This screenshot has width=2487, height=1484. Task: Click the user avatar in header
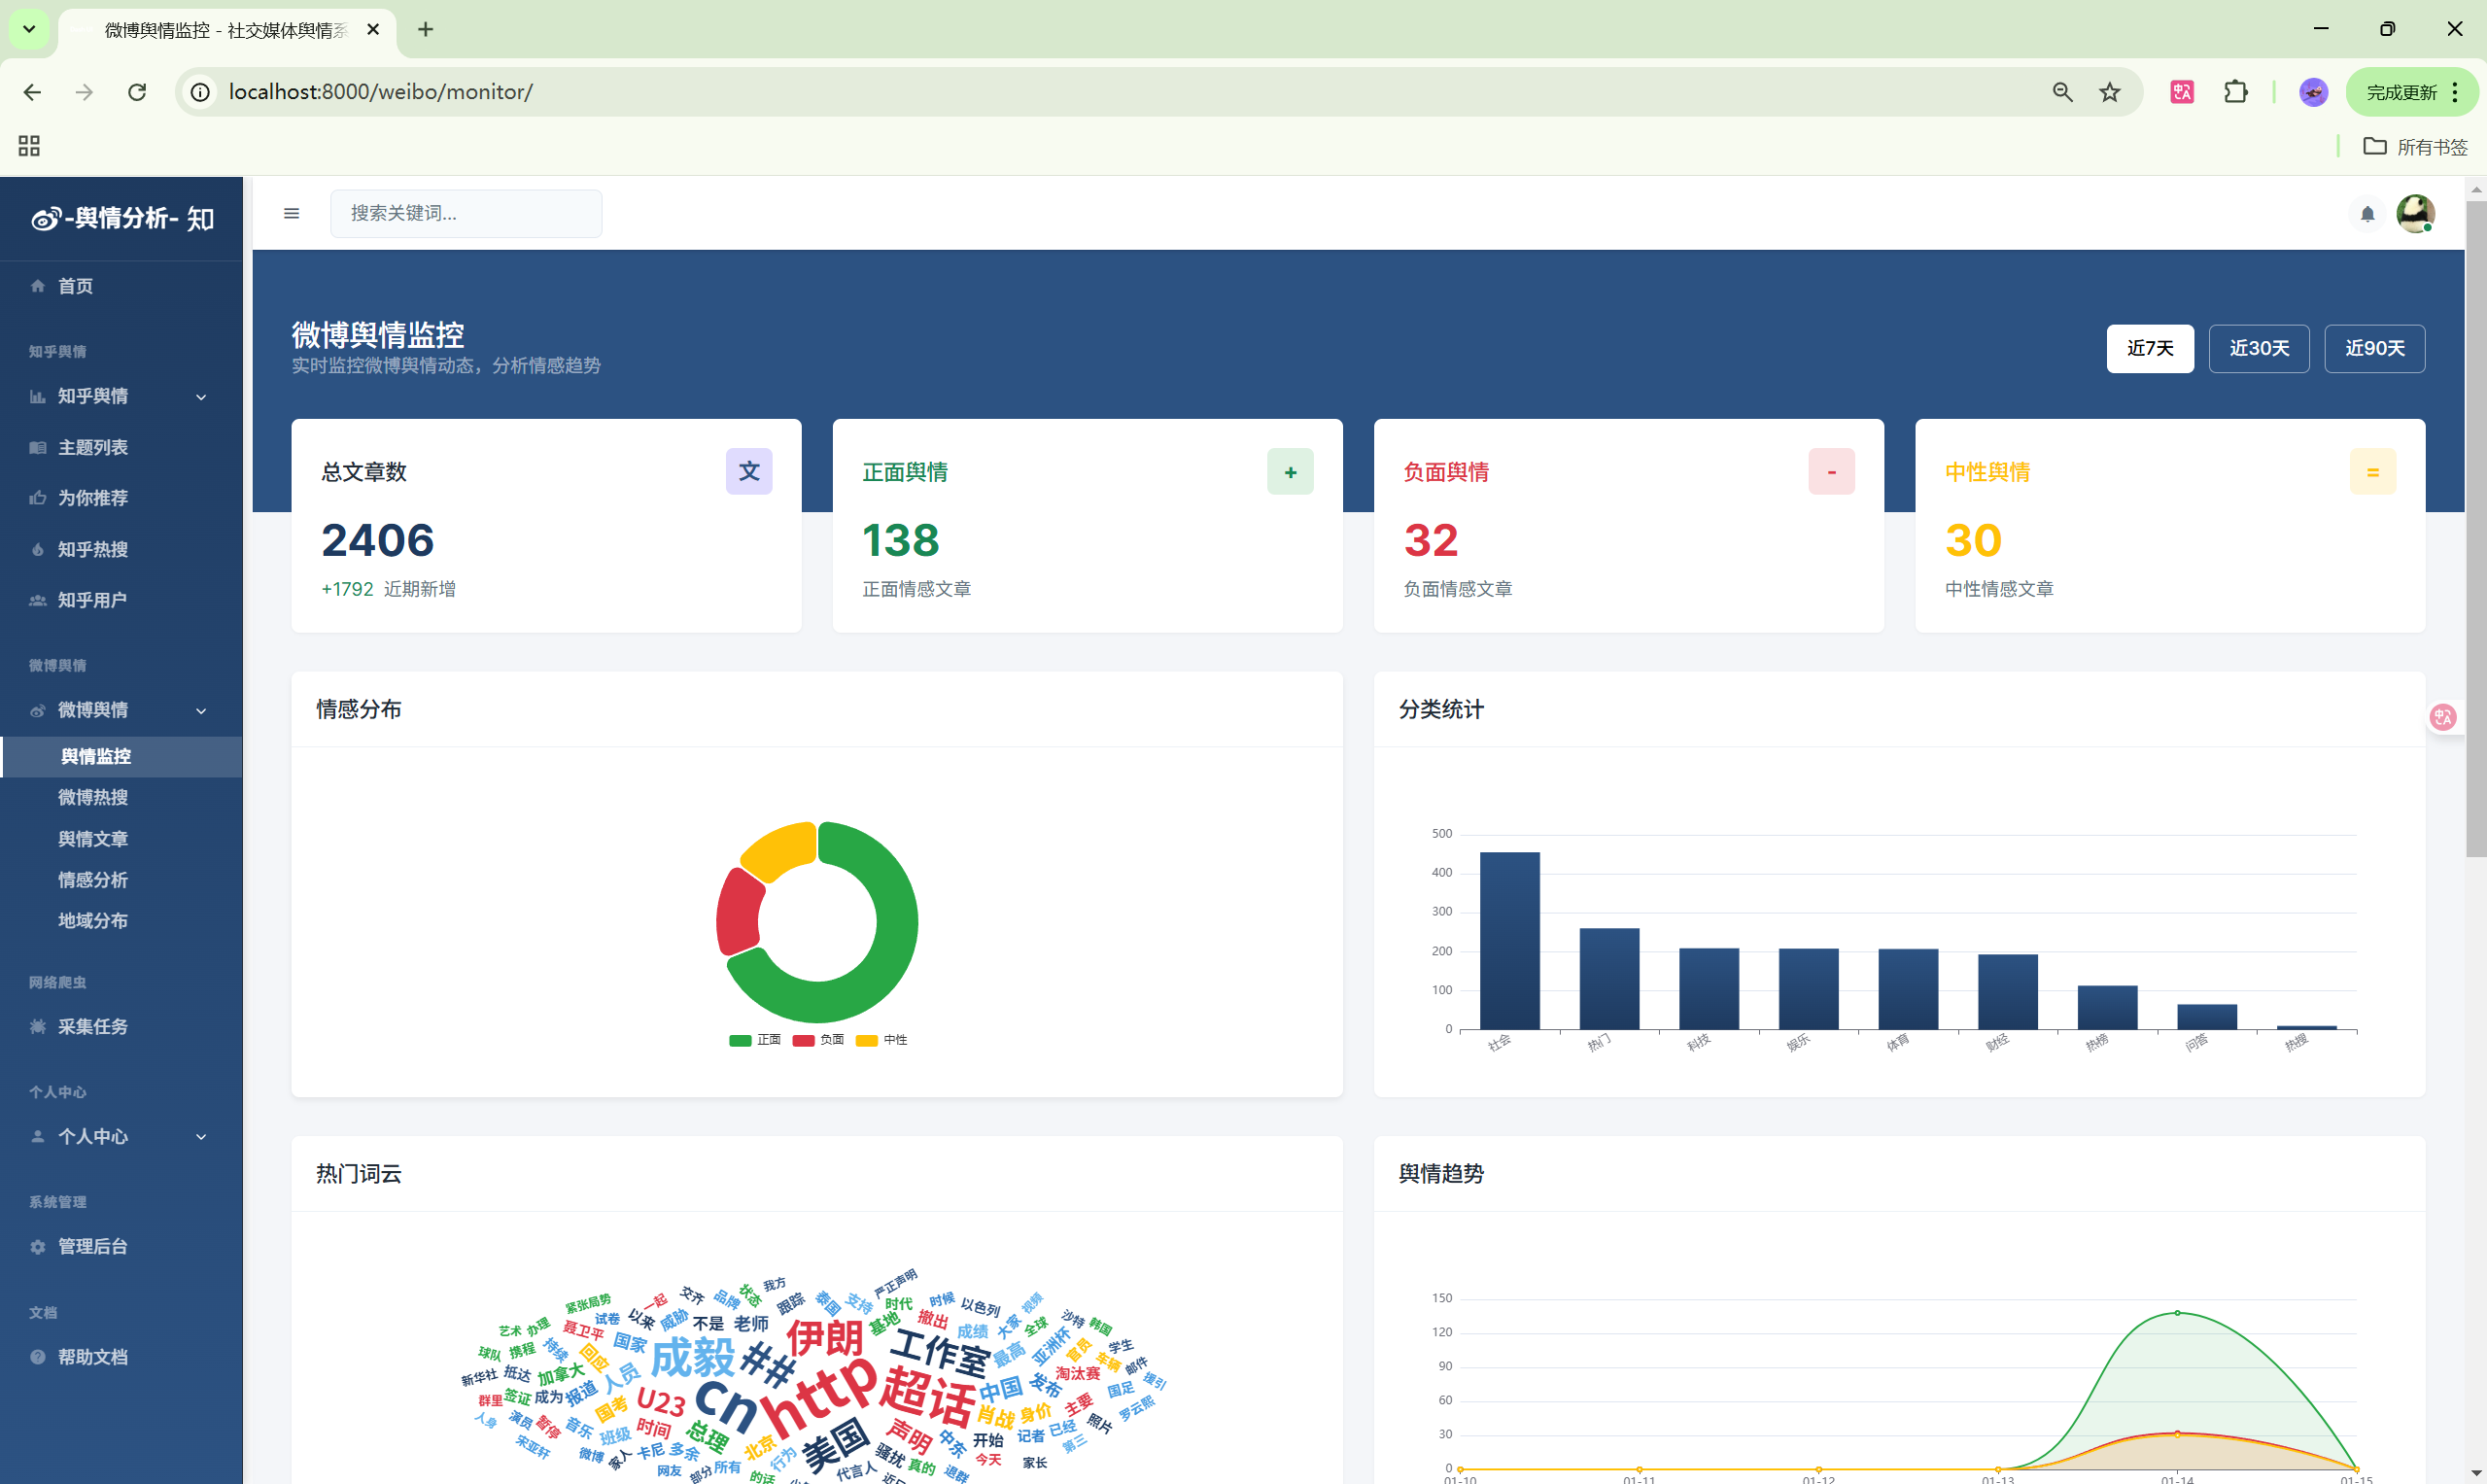pyautogui.click(x=2415, y=213)
